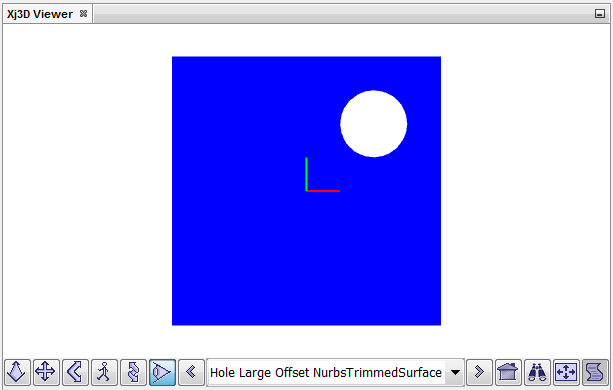
Task: Select the Walk navigation mode icon
Action: coord(104,372)
